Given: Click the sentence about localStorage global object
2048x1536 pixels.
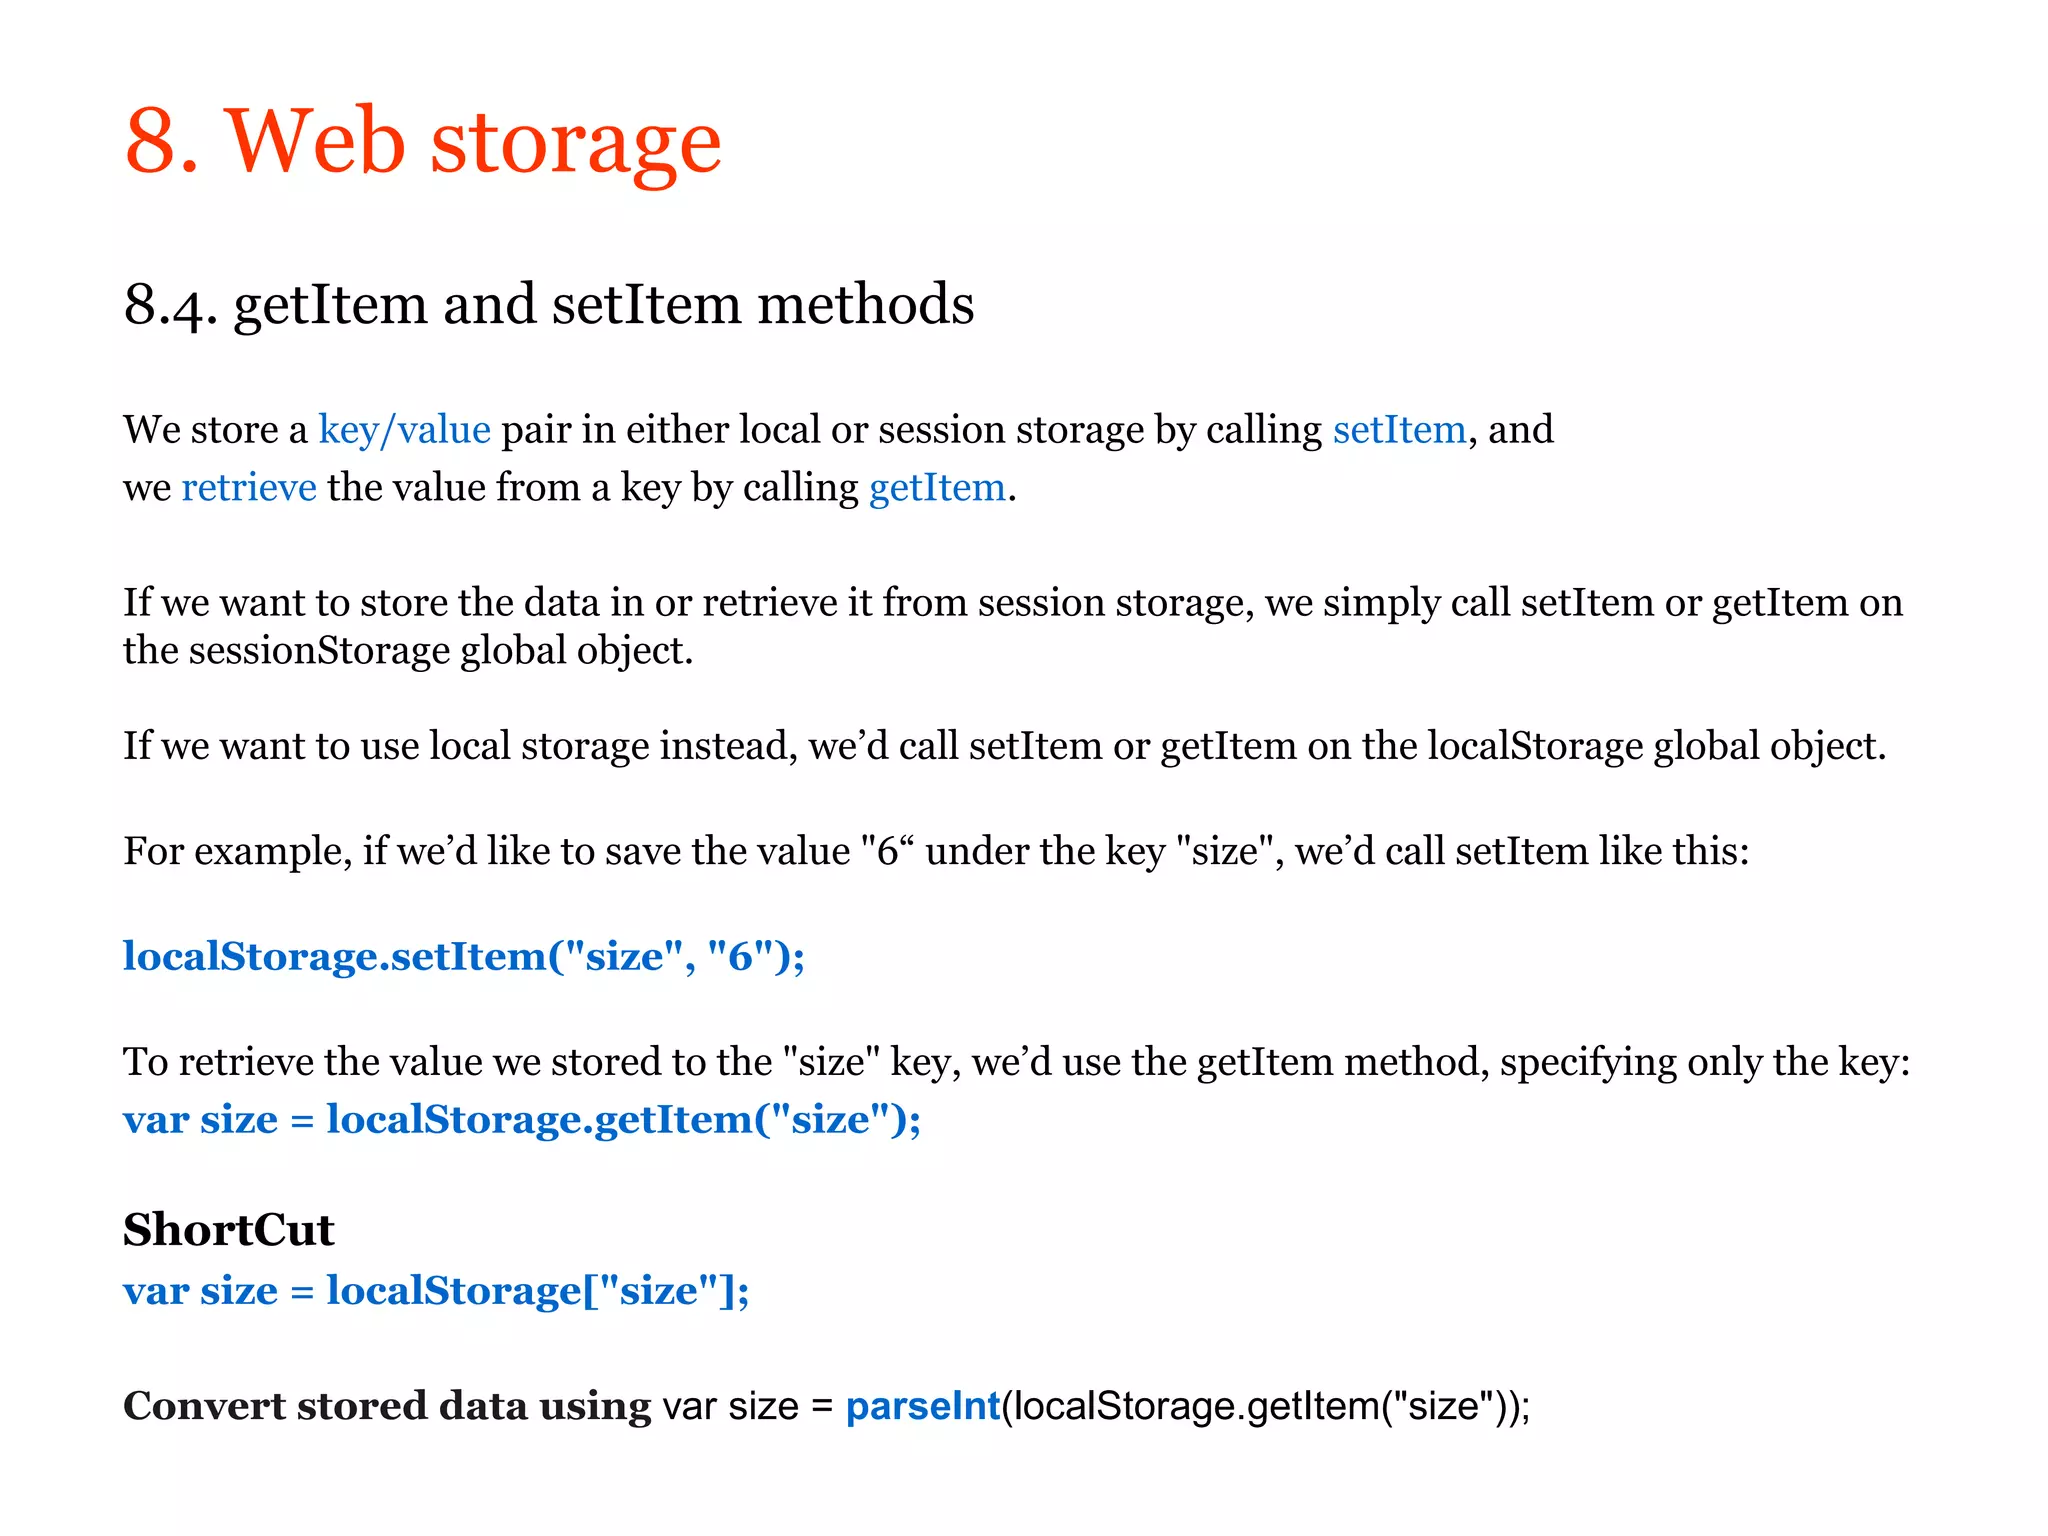Looking at the screenshot, I should 1005,747.
